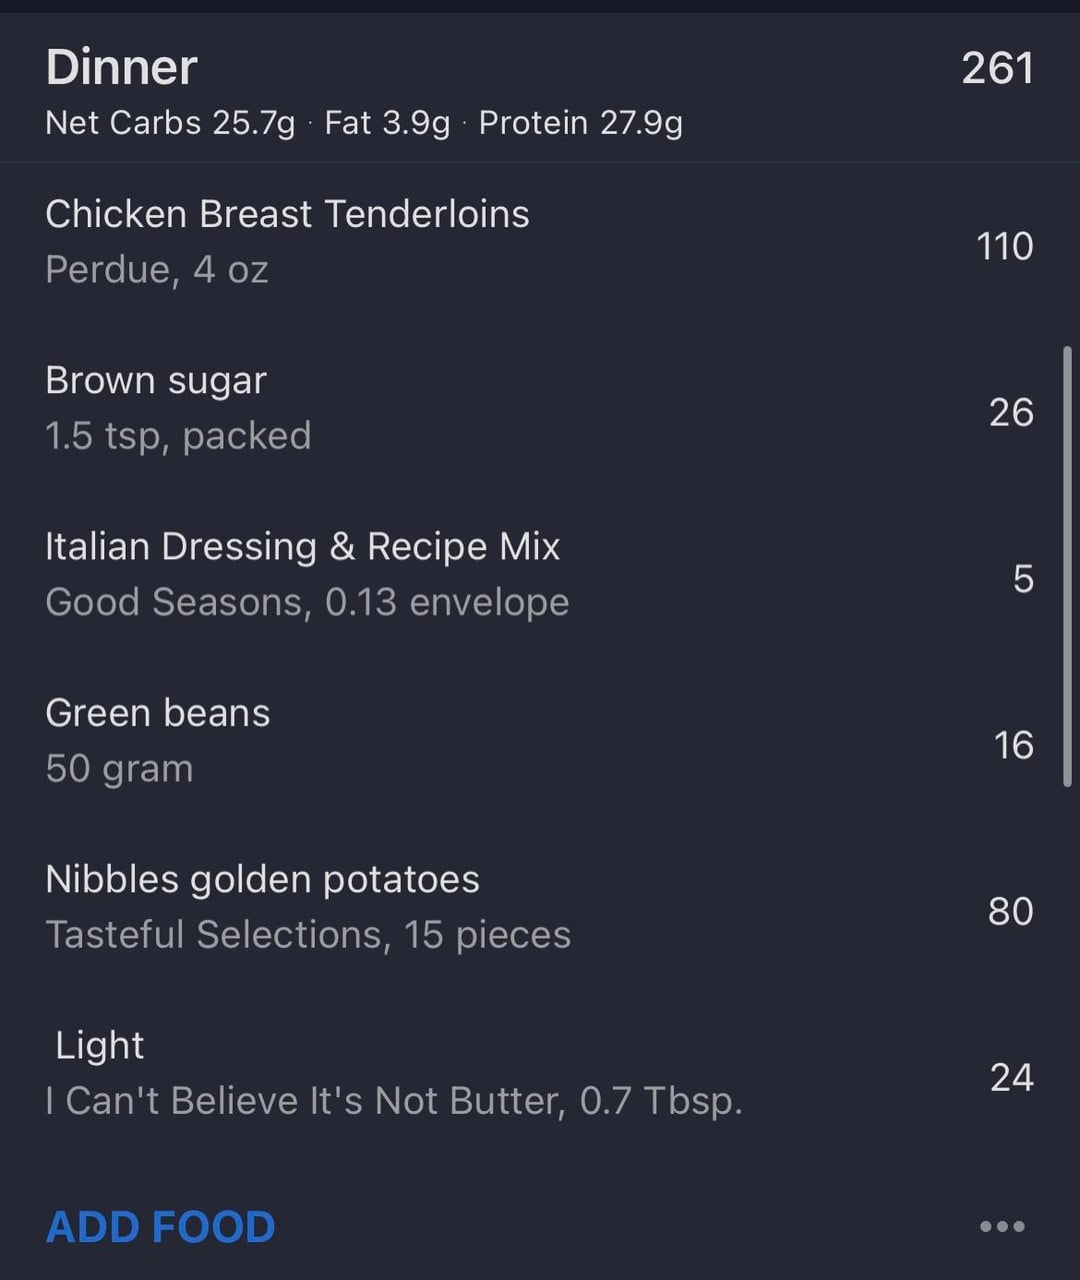The image size is (1080, 1280).
Task: Tap Tasteful Selections, 15 pieces serving text
Action: tap(308, 935)
